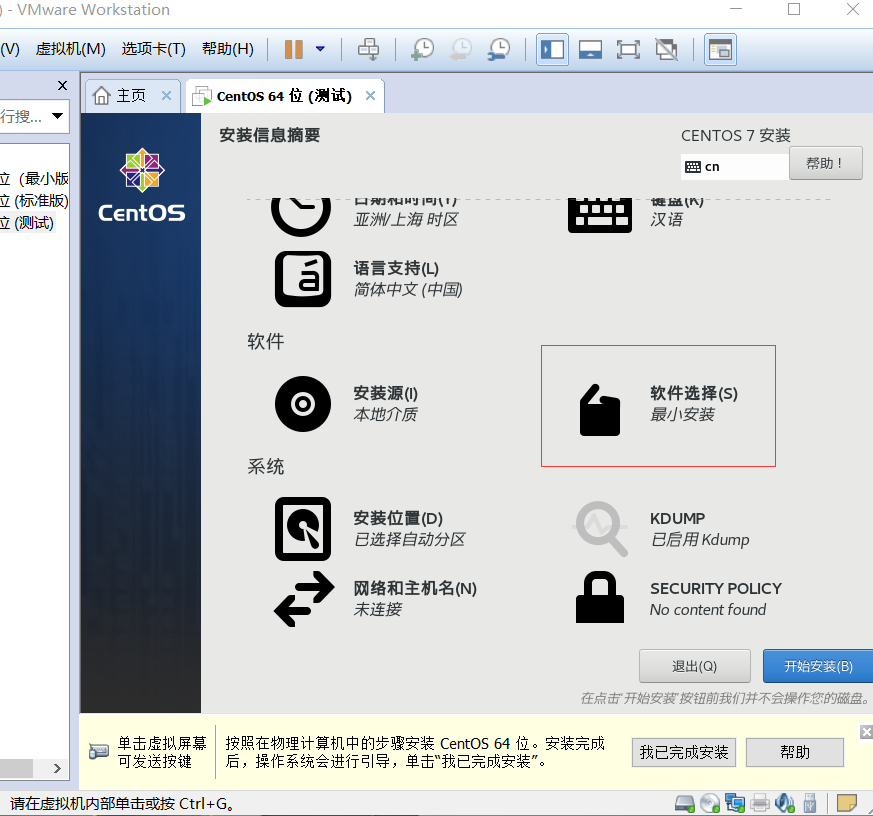Click the 安装位置(D) label

pyautogui.click(x=398, y=519)
